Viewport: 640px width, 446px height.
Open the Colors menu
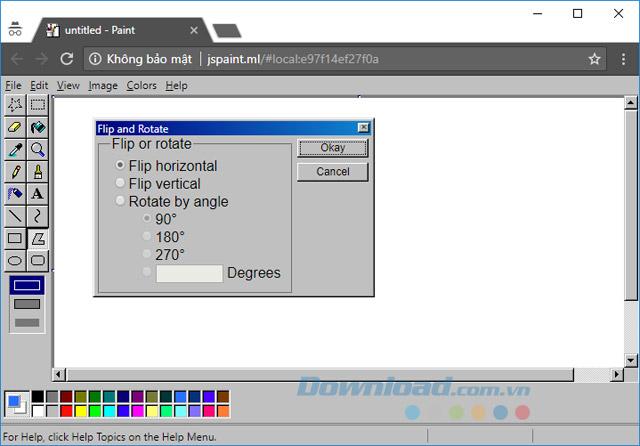[x=141, y=86]
